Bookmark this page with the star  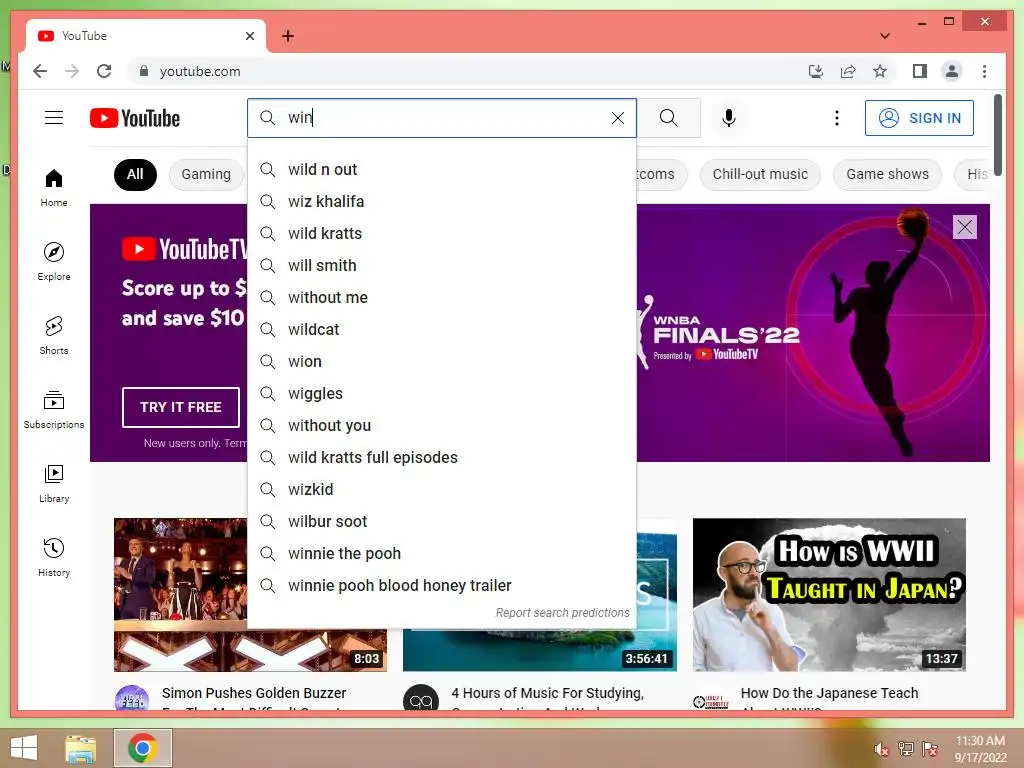coord(880,71)
